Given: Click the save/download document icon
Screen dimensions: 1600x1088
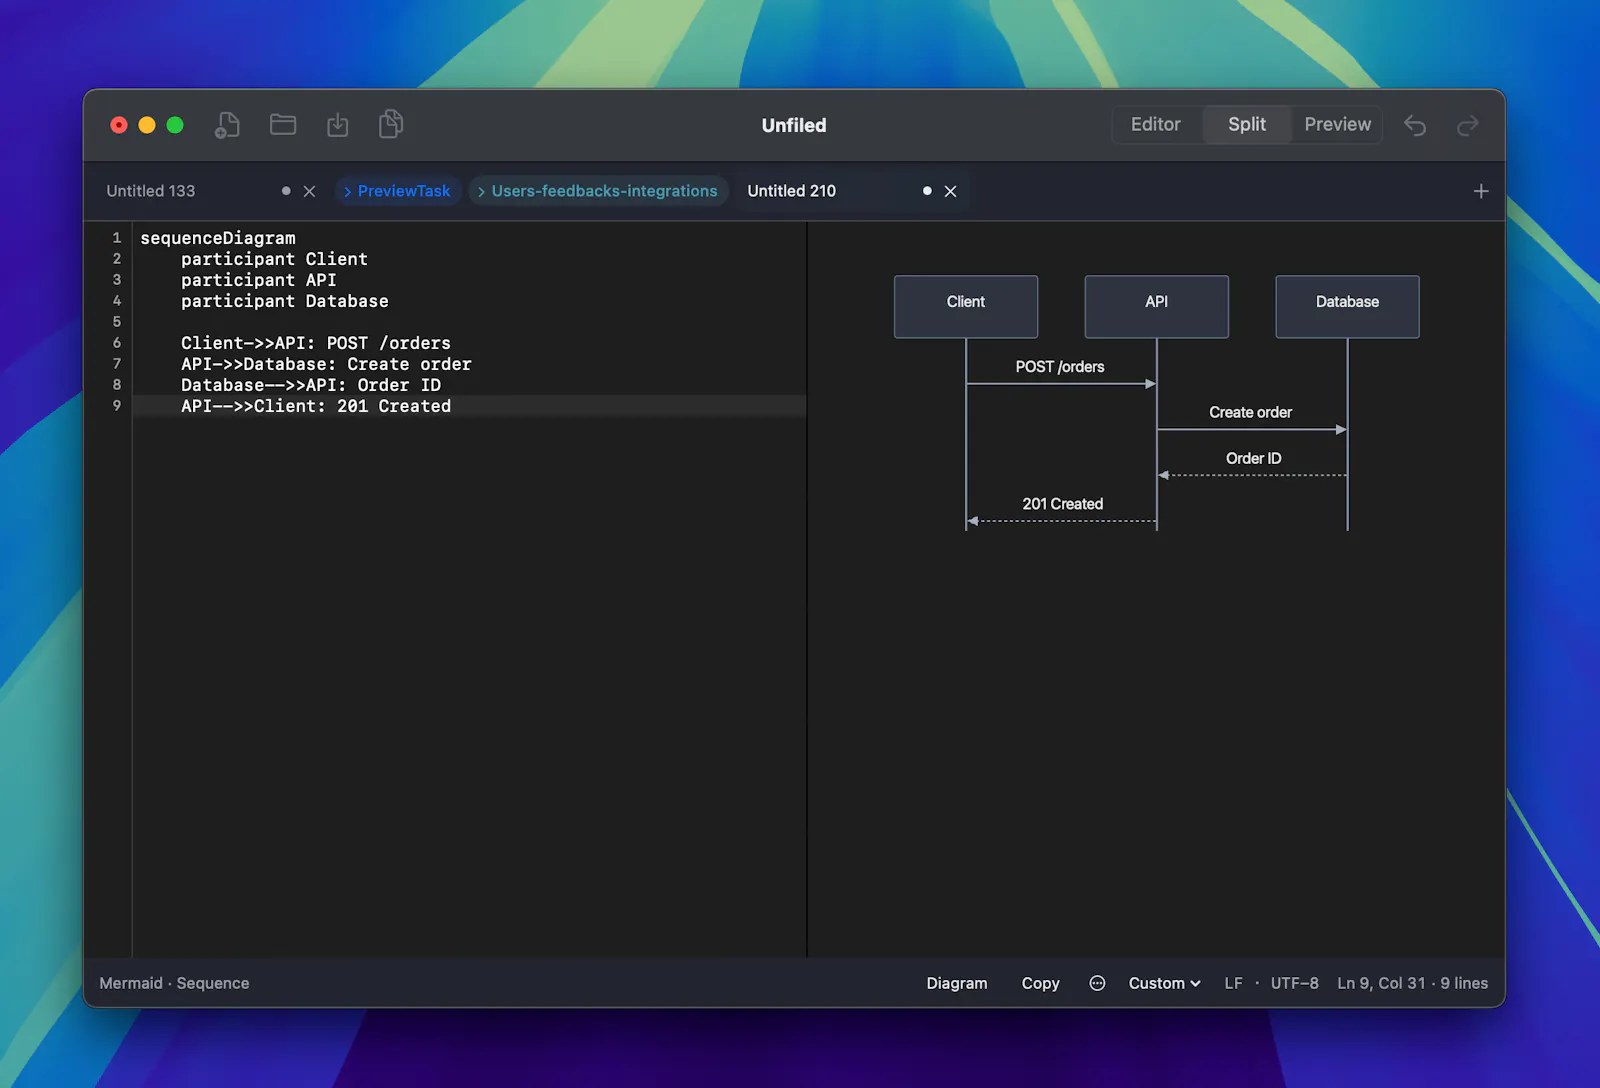Looking at the screenshot, I should pos(338,125).
